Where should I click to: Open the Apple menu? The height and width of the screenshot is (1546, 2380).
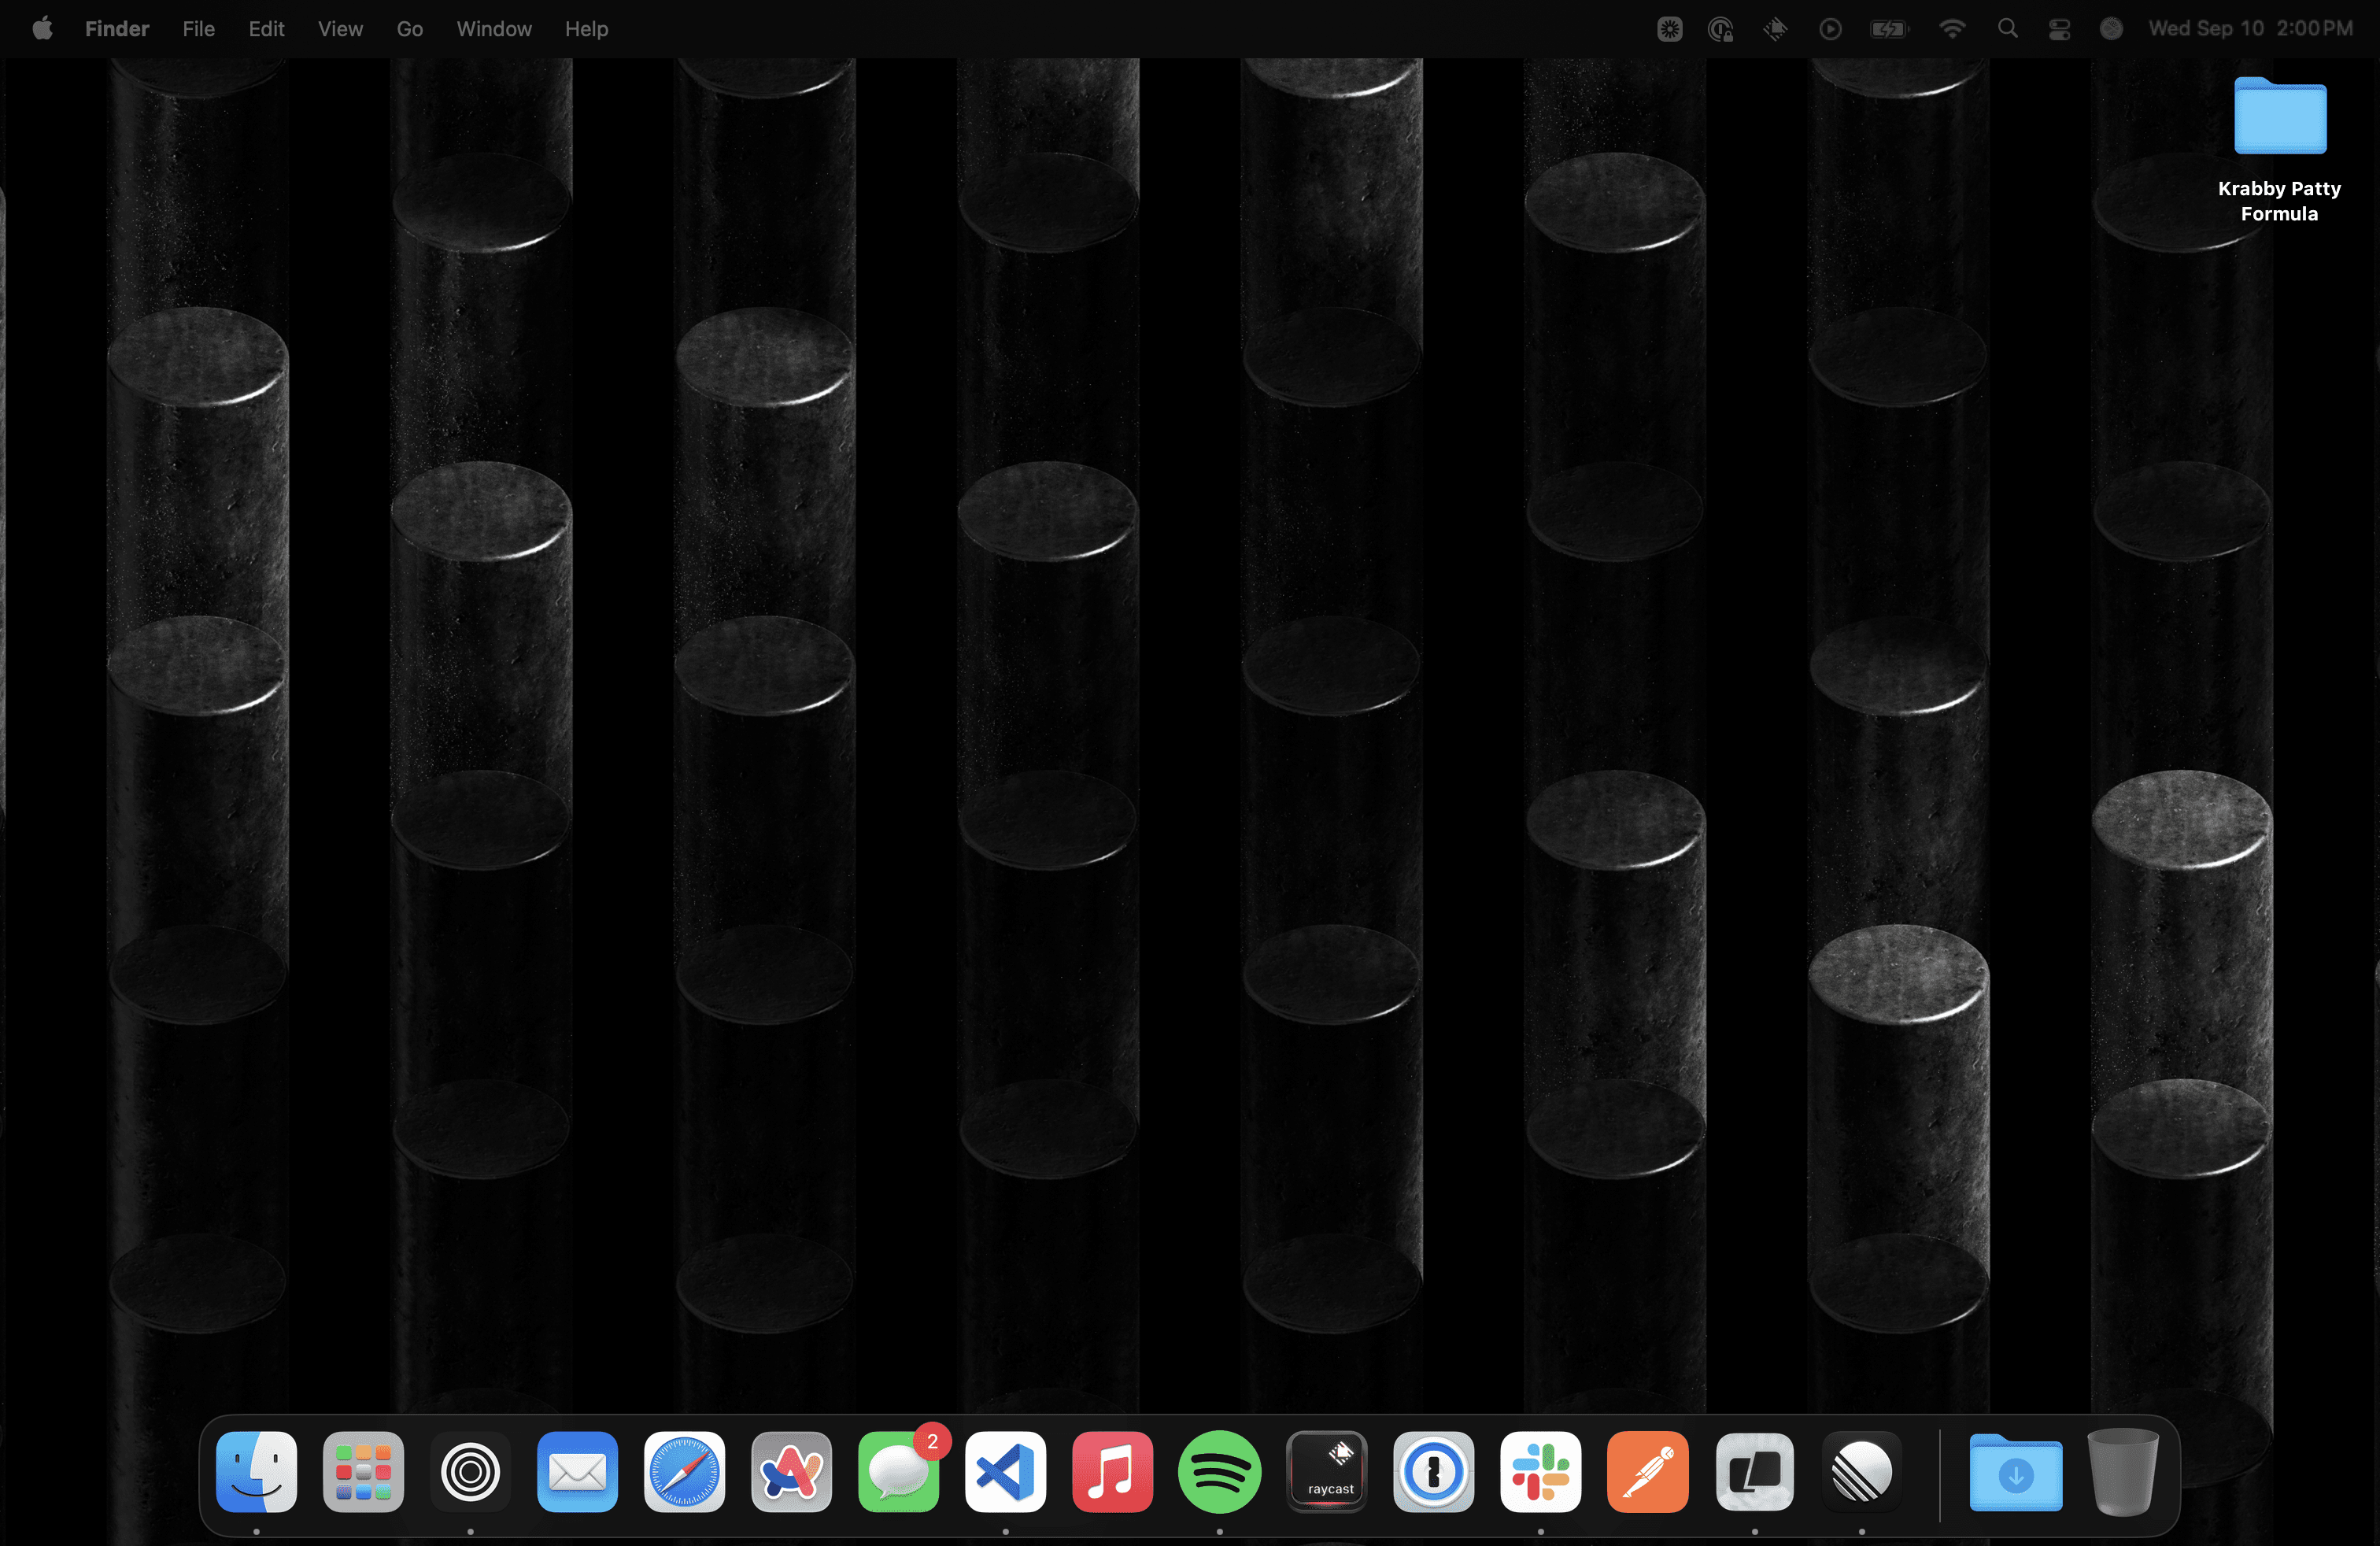click(x=42, y=28)
